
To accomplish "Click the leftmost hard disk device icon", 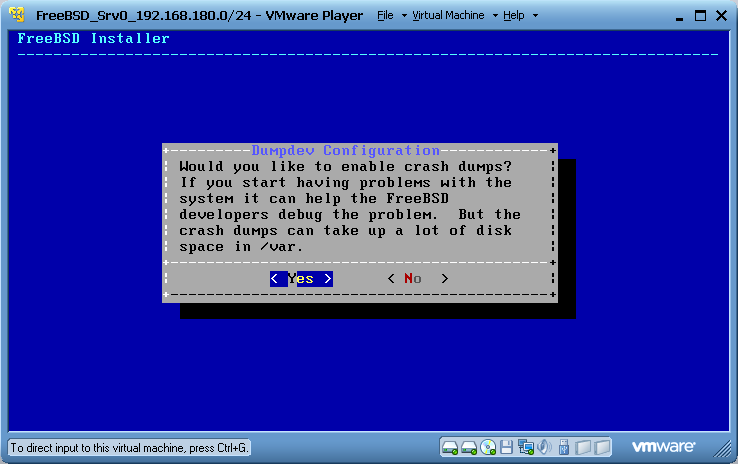I will (x=450, y=447).
